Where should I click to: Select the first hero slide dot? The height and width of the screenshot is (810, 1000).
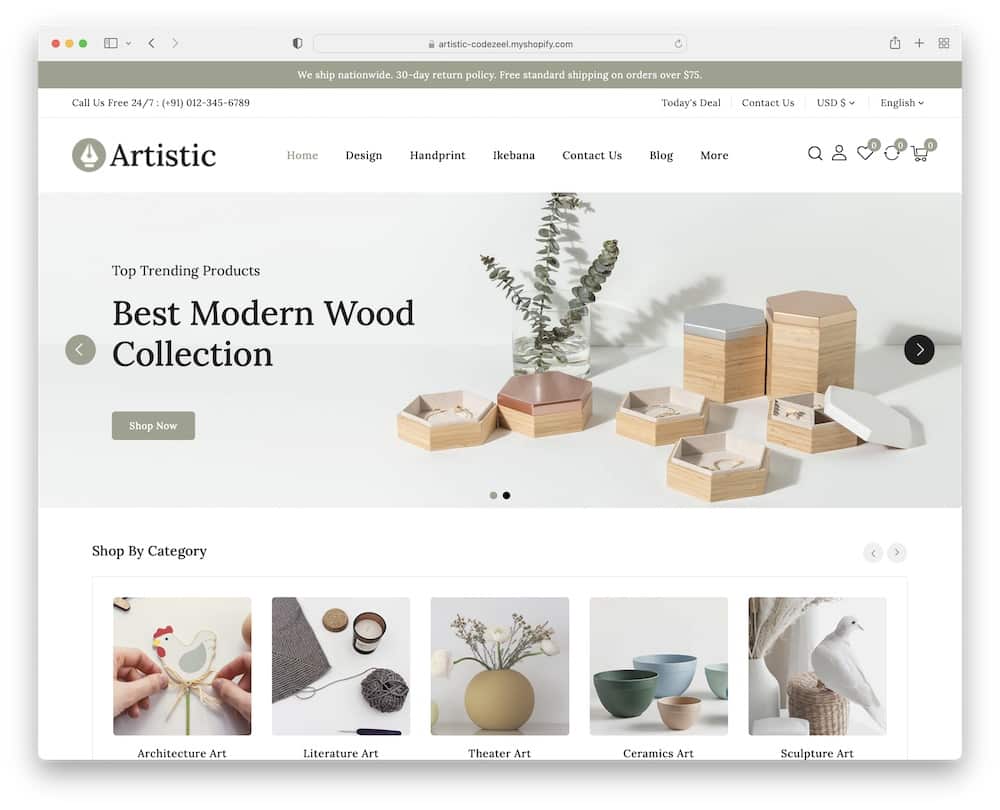click(493, 496)
